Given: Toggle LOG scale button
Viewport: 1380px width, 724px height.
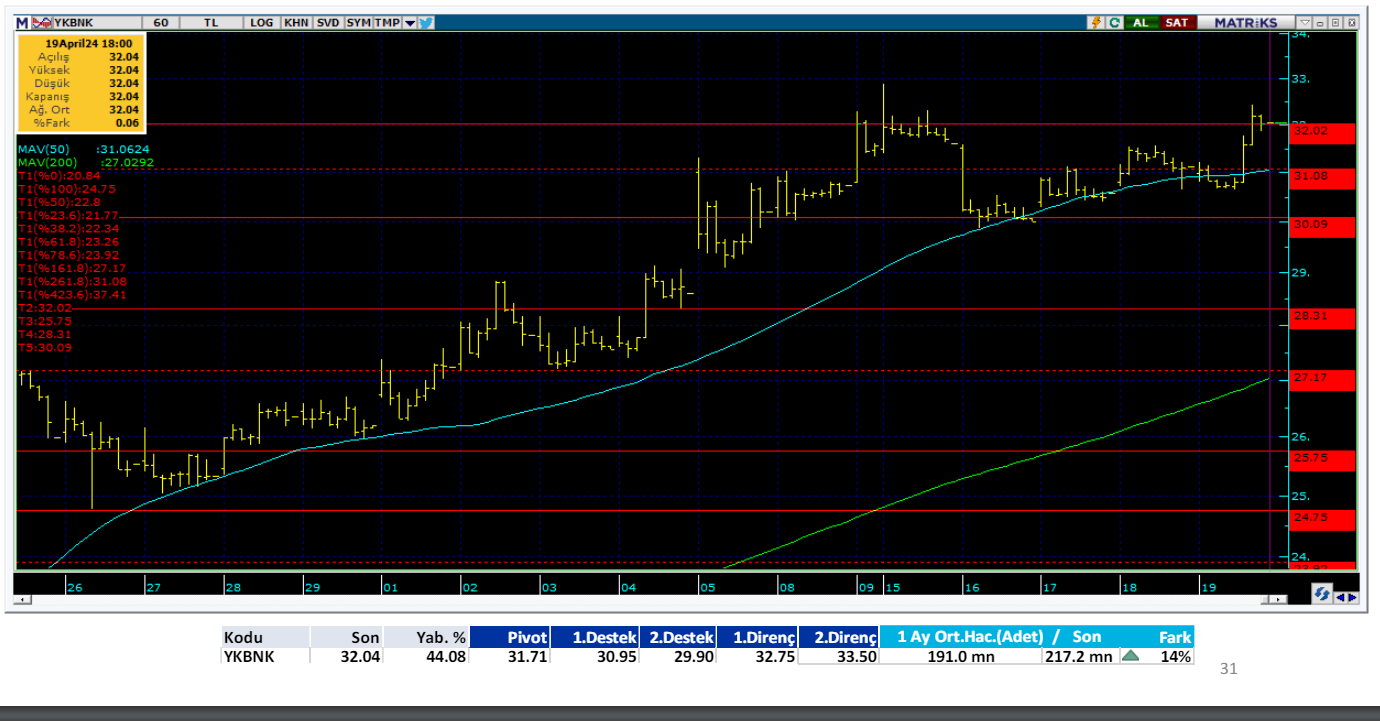Looking at the screenshot, I should click(262, 22).
